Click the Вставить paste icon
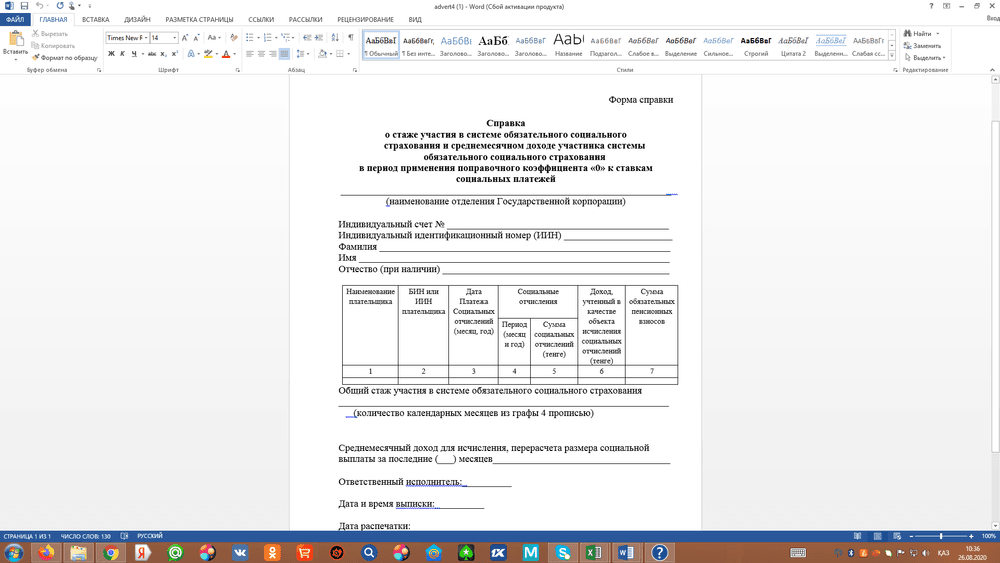Image resolution: width=1000 pixels, height=563 pixels. click(15, 40)
